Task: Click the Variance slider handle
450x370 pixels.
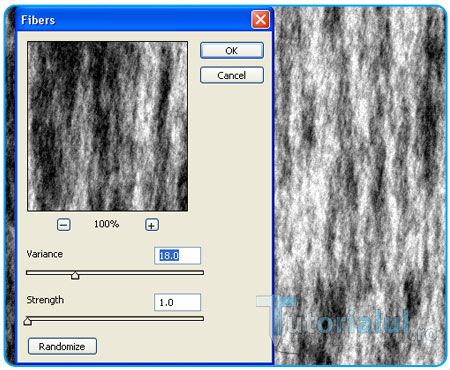Action: click(x=75, y=275)
